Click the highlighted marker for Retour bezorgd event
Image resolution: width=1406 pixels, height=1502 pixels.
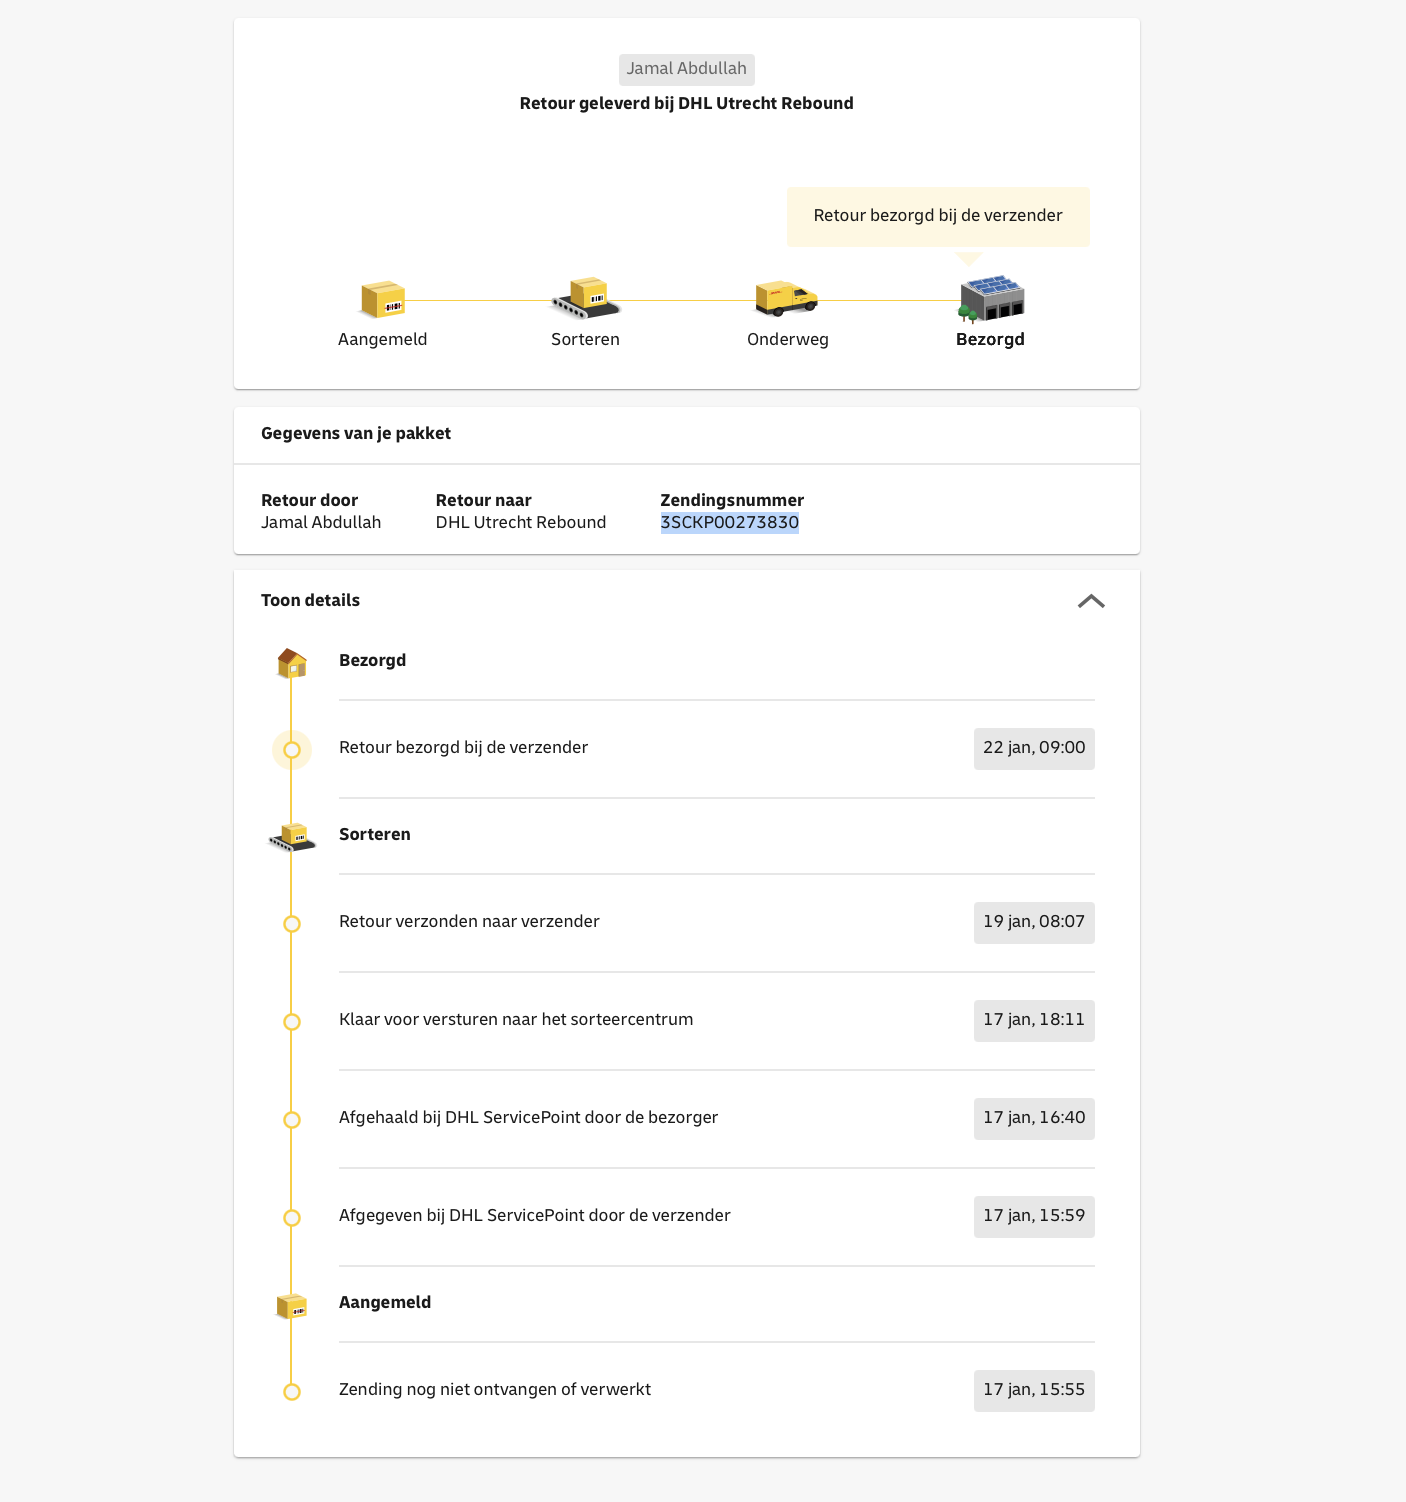click(292, 750)
